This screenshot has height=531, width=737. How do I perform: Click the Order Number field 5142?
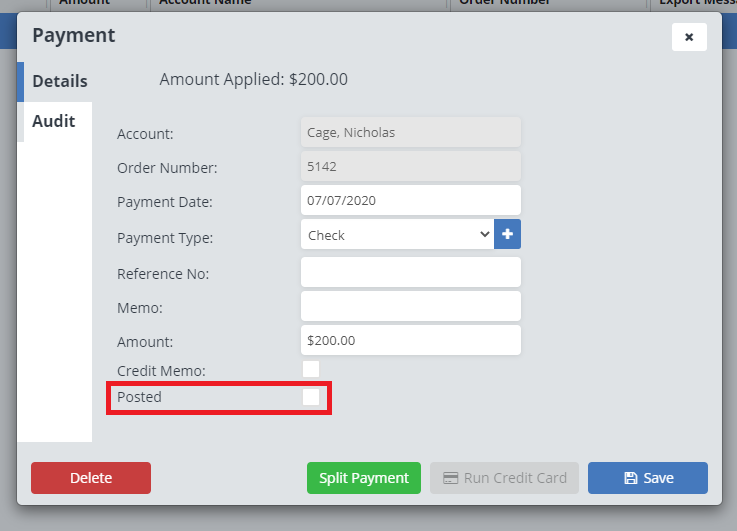coord(410,166)
